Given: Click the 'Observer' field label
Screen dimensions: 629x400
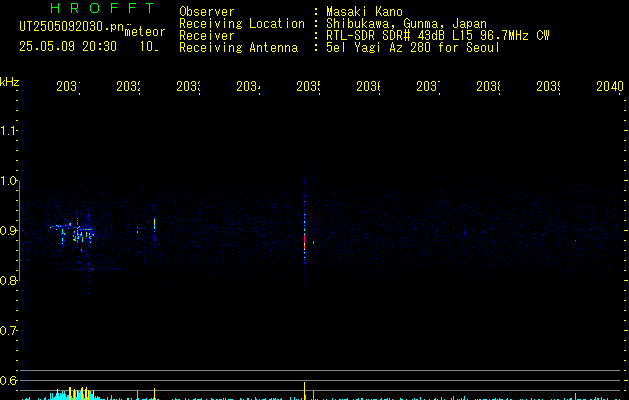Looking at the screenshot, I should coord(207,12).
